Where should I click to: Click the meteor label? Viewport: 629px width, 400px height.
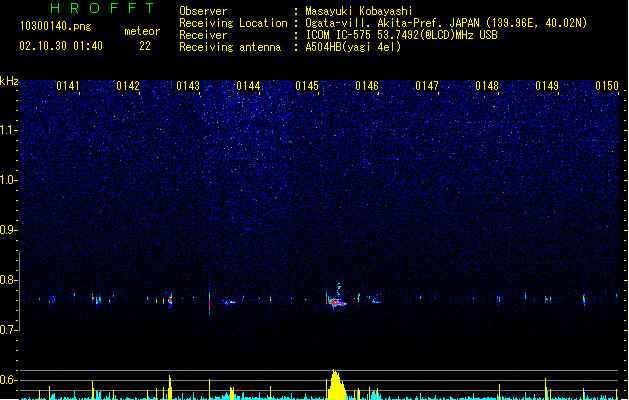[x=142, y=31]
